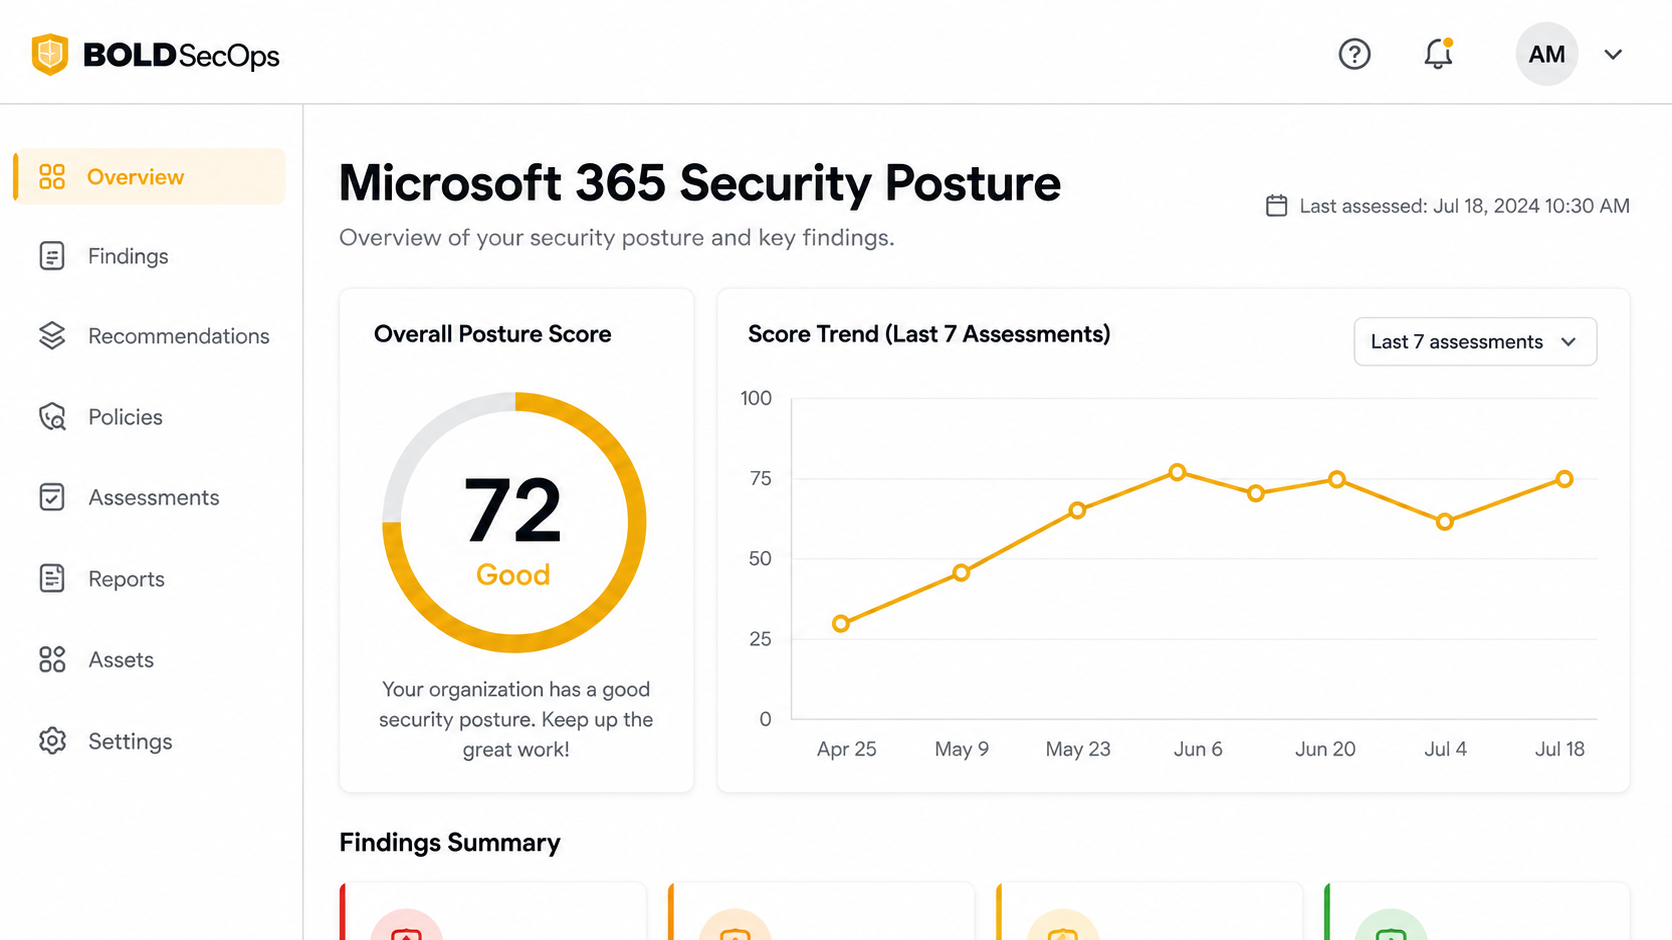
Task: Click the AM user avatar
Action: [x=1546, y=54]
